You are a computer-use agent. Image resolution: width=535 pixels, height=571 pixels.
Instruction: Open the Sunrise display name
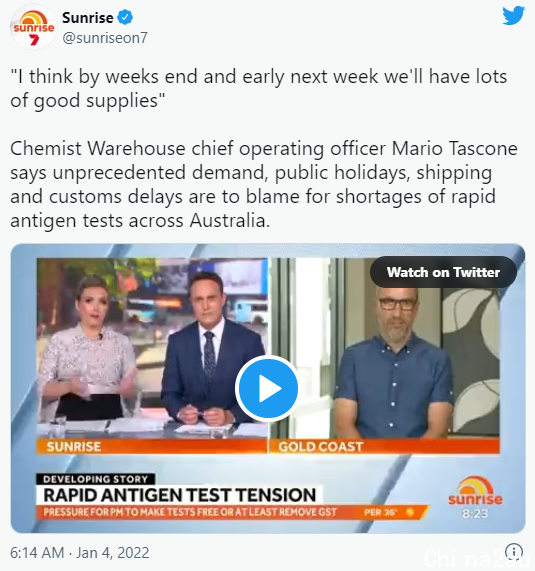87,17
